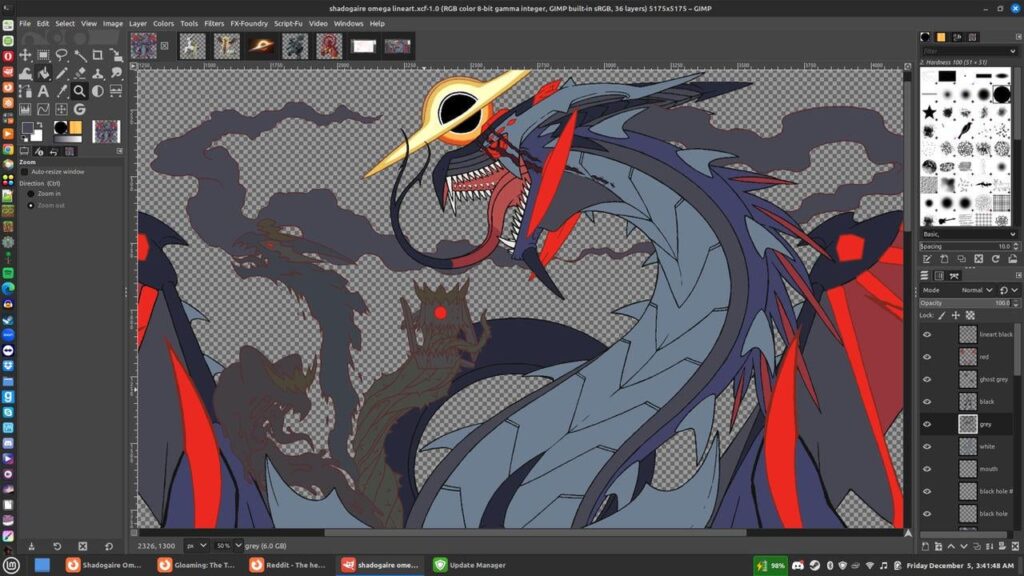Select the Clone tool
The height and width of the screenshot is (576, 1024).
click(98, 72)
